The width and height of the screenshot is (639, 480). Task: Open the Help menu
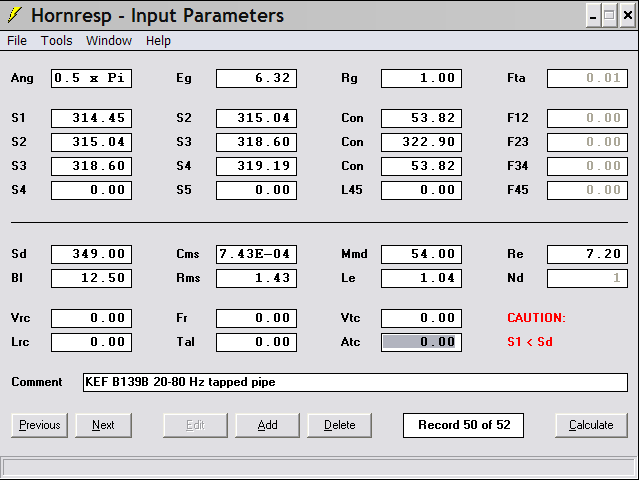(158, 41)
